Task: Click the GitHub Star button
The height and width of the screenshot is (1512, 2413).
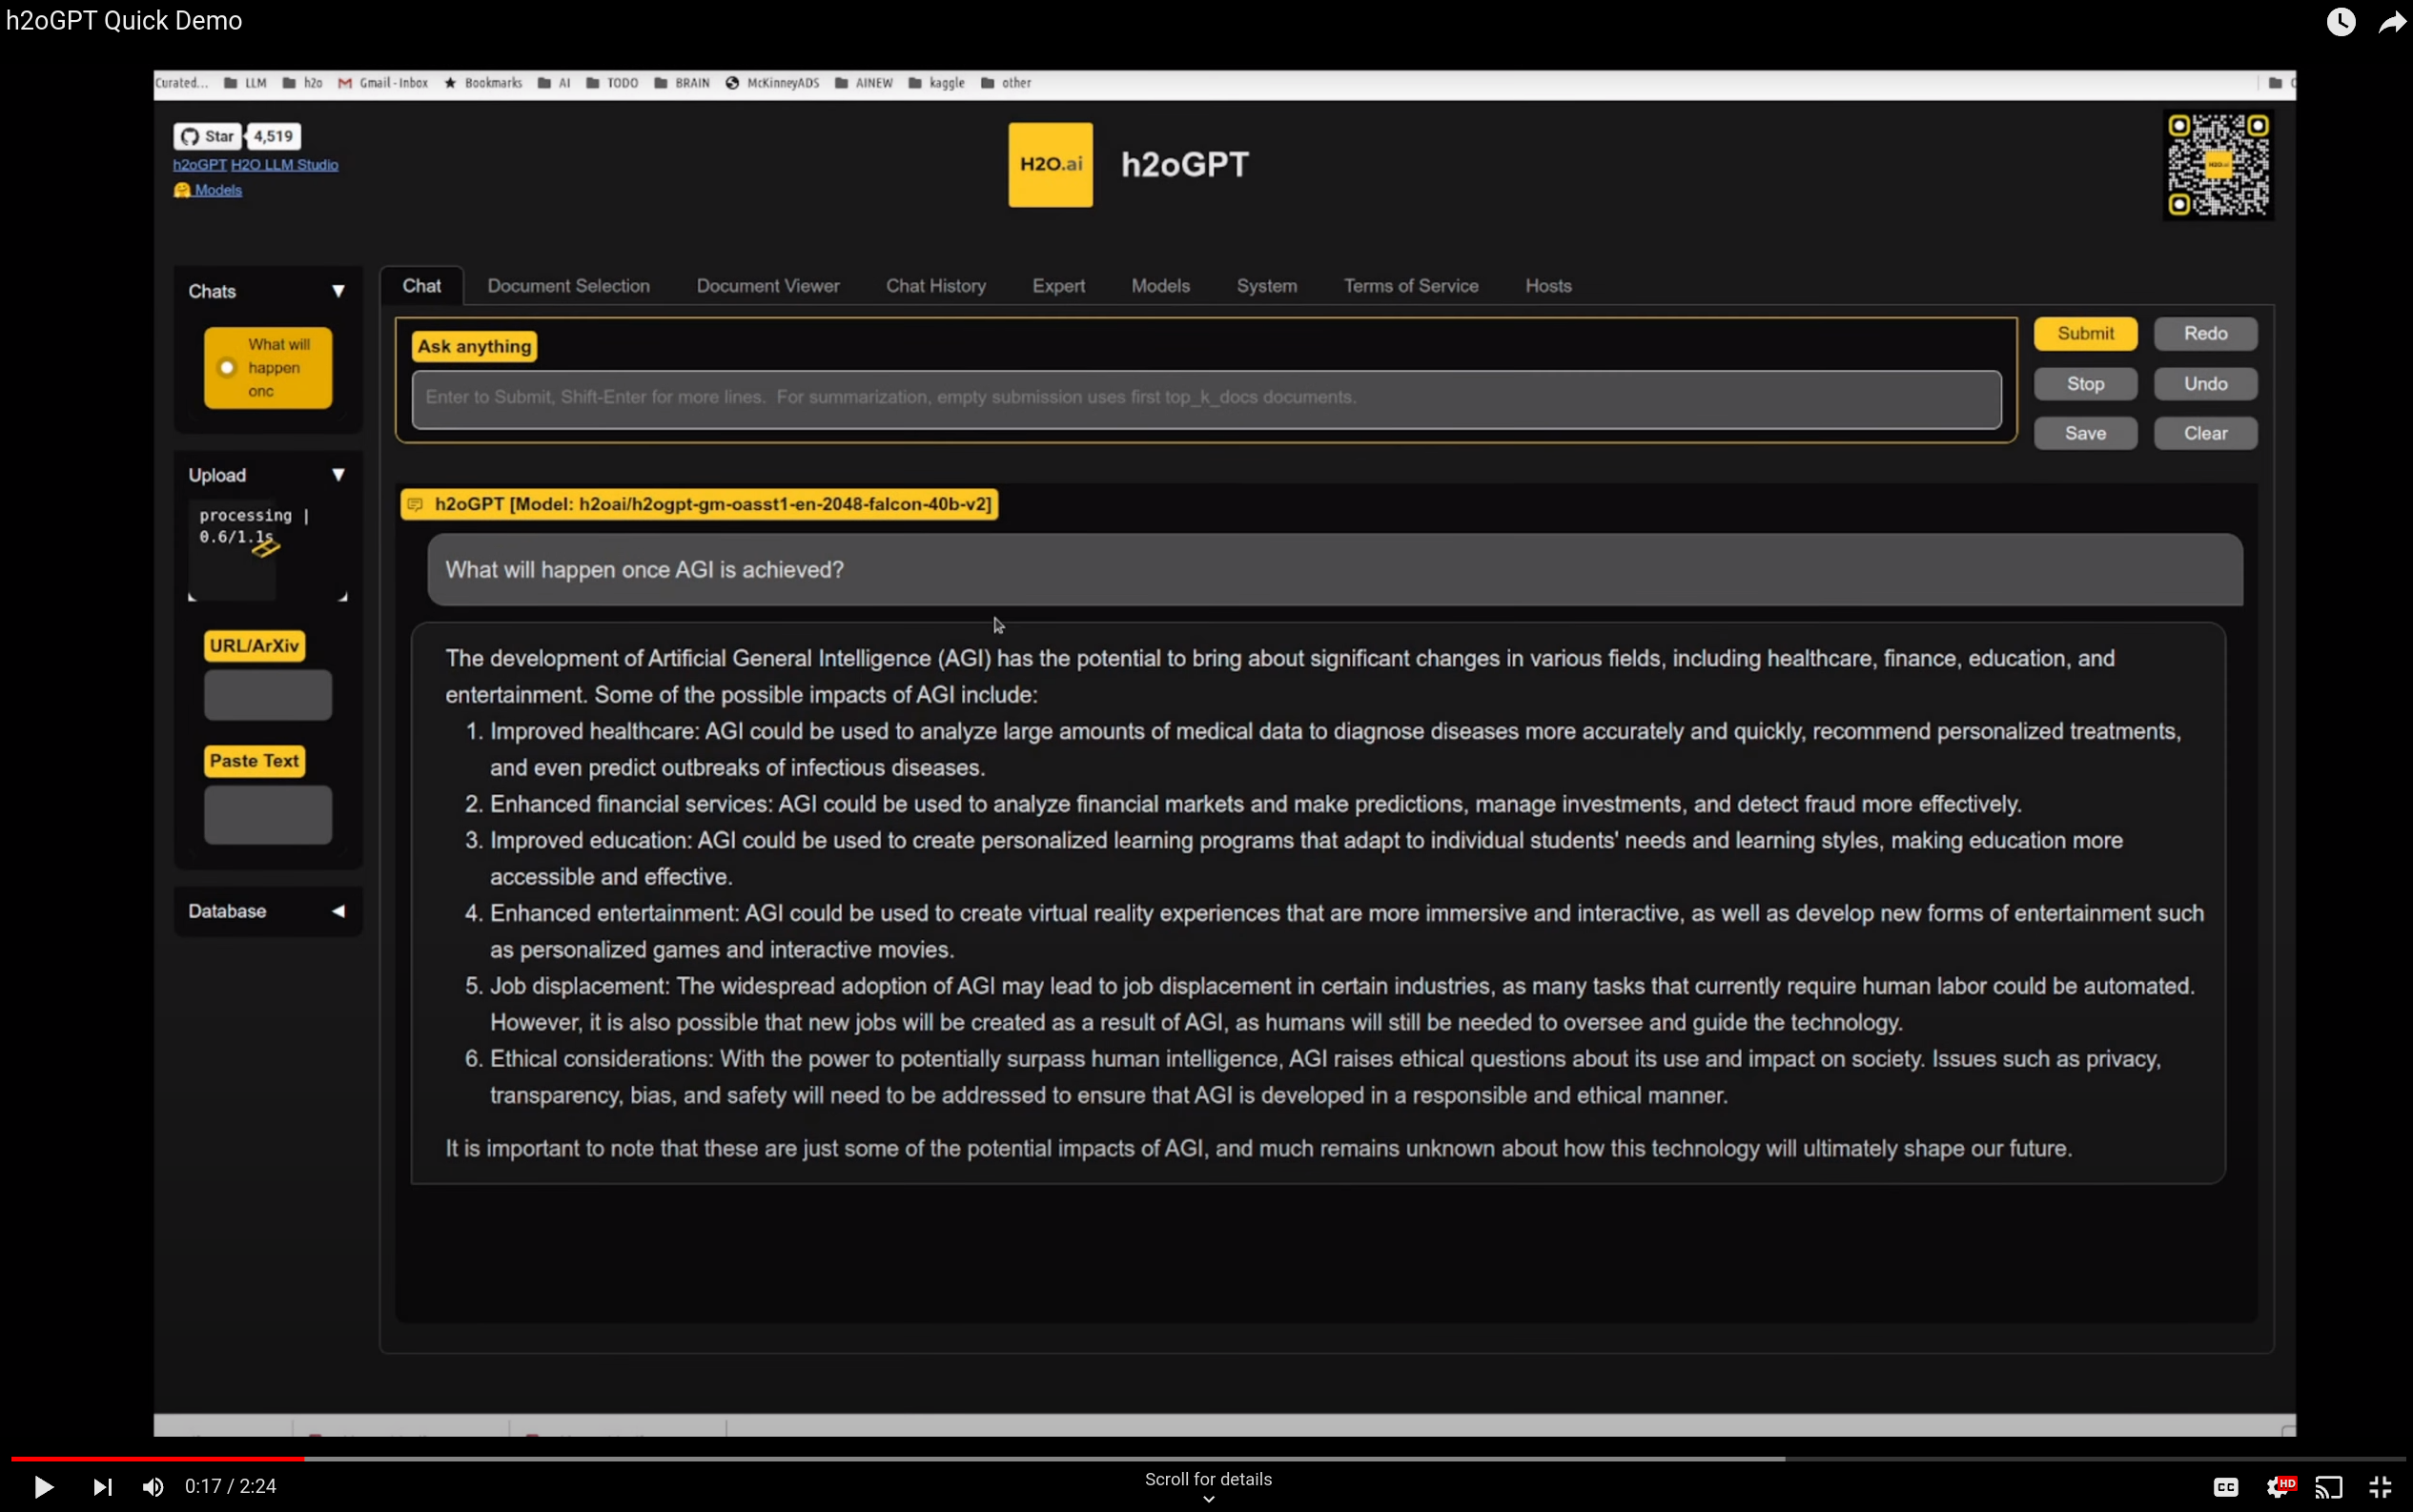Action: 208,136
